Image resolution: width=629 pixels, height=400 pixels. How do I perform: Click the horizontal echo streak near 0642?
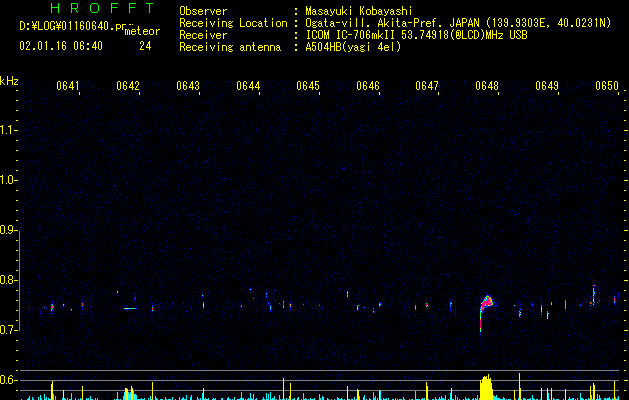tap(130, 309)
